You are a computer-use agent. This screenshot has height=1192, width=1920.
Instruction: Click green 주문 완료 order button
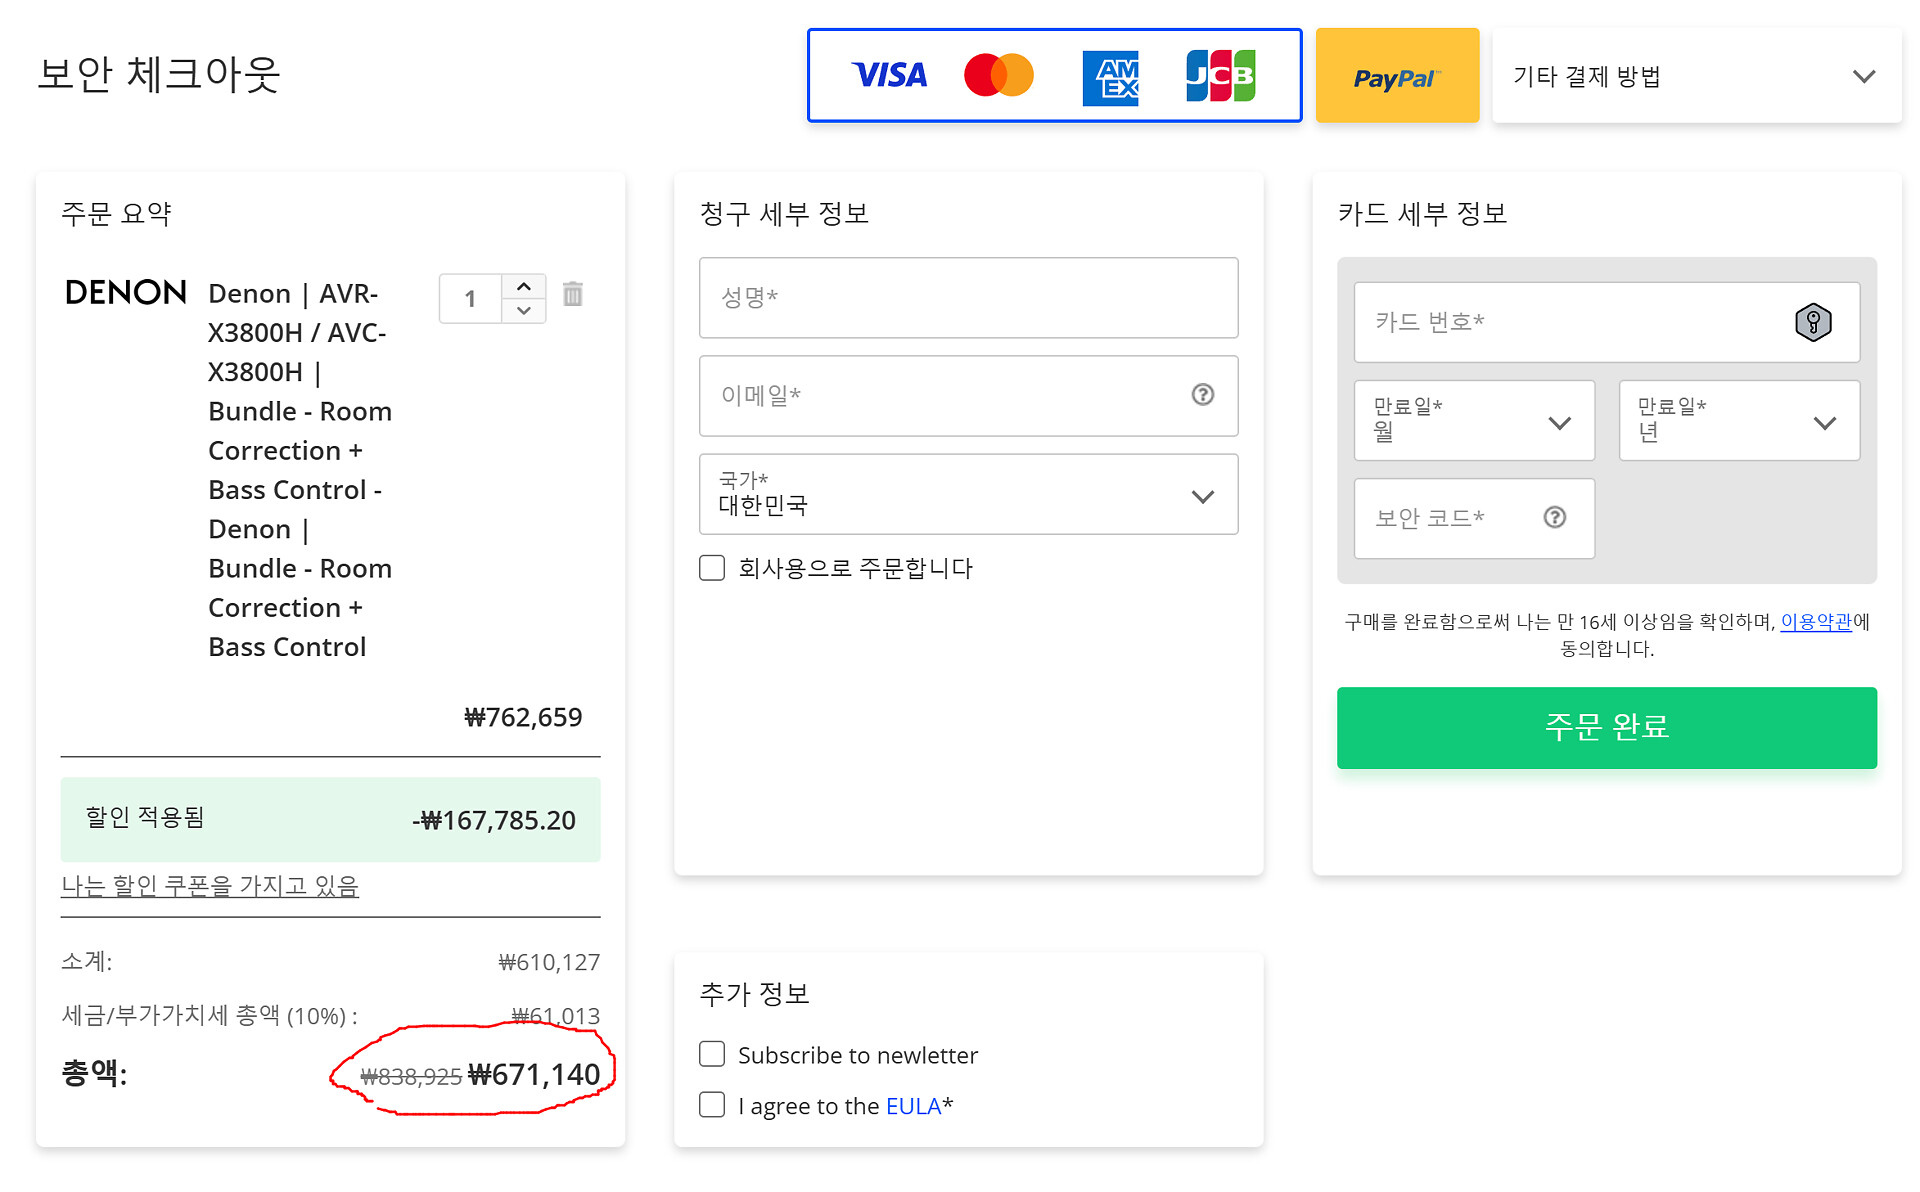coord(1606,727)
